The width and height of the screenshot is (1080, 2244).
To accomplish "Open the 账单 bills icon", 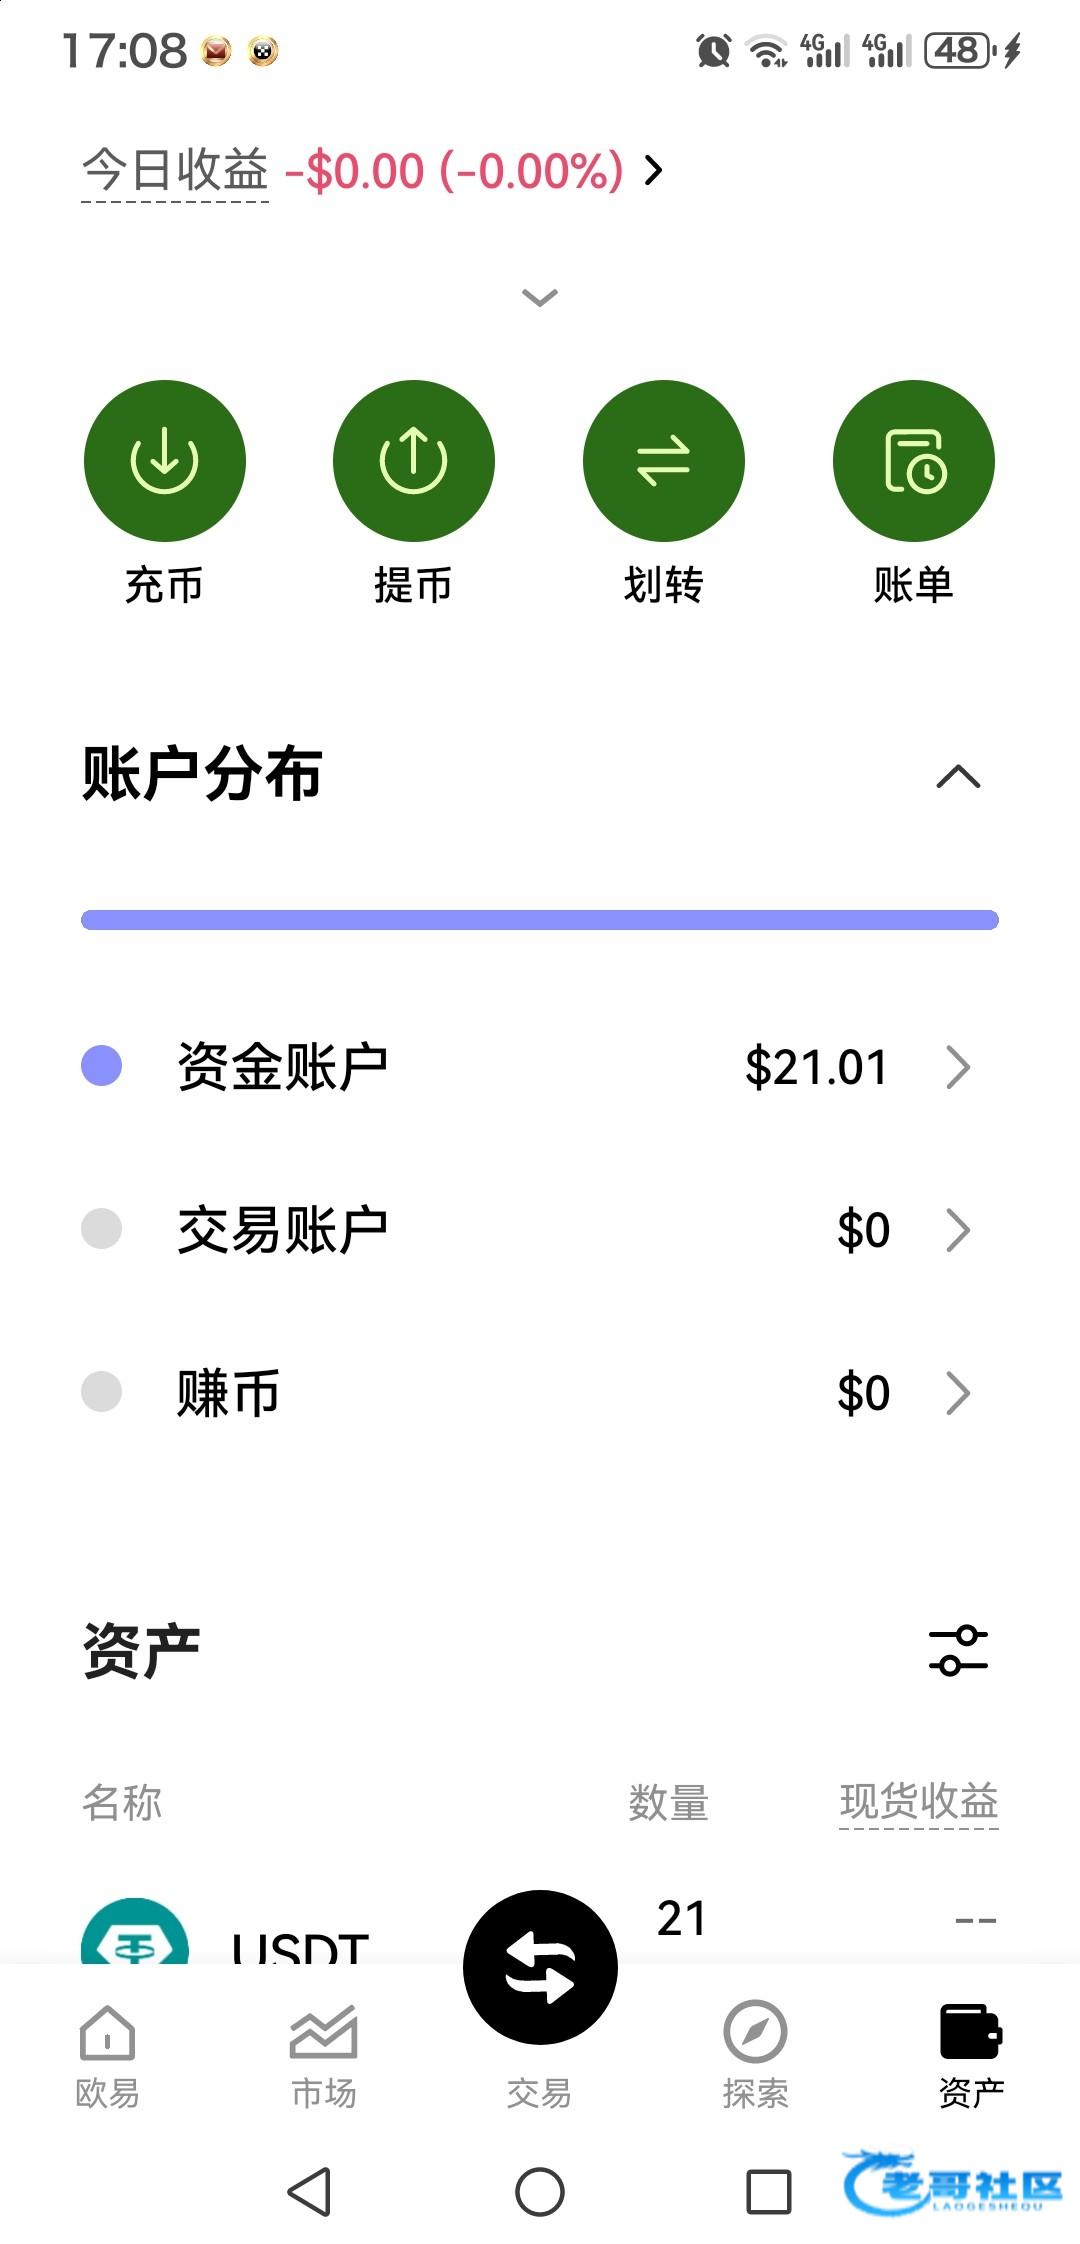I will pos(913,461).
